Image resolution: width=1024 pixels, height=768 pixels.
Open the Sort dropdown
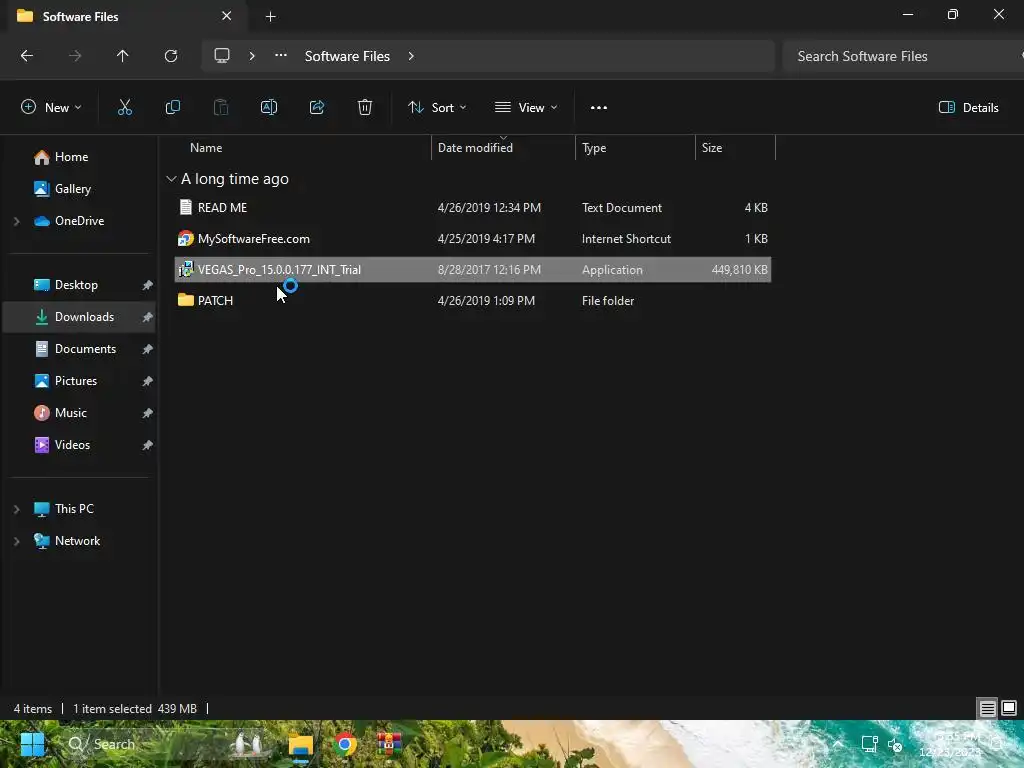click(437, 108)
